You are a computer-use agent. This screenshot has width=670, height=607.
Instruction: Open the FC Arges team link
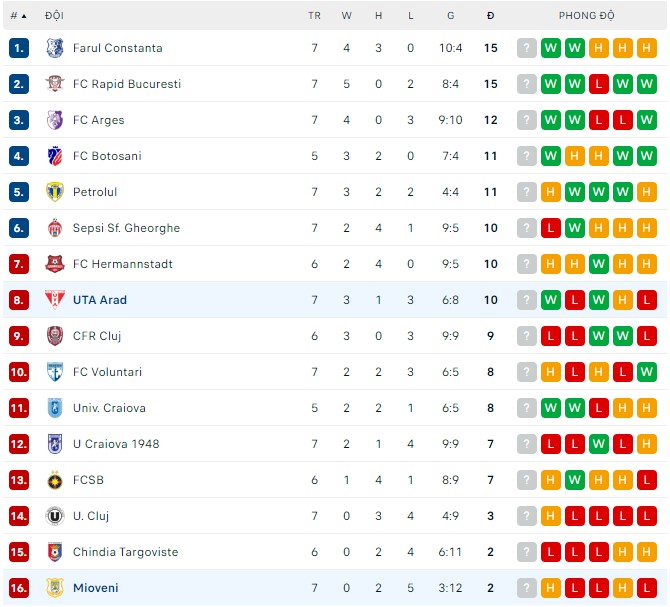pyautogui.click(x=98, y=120)
